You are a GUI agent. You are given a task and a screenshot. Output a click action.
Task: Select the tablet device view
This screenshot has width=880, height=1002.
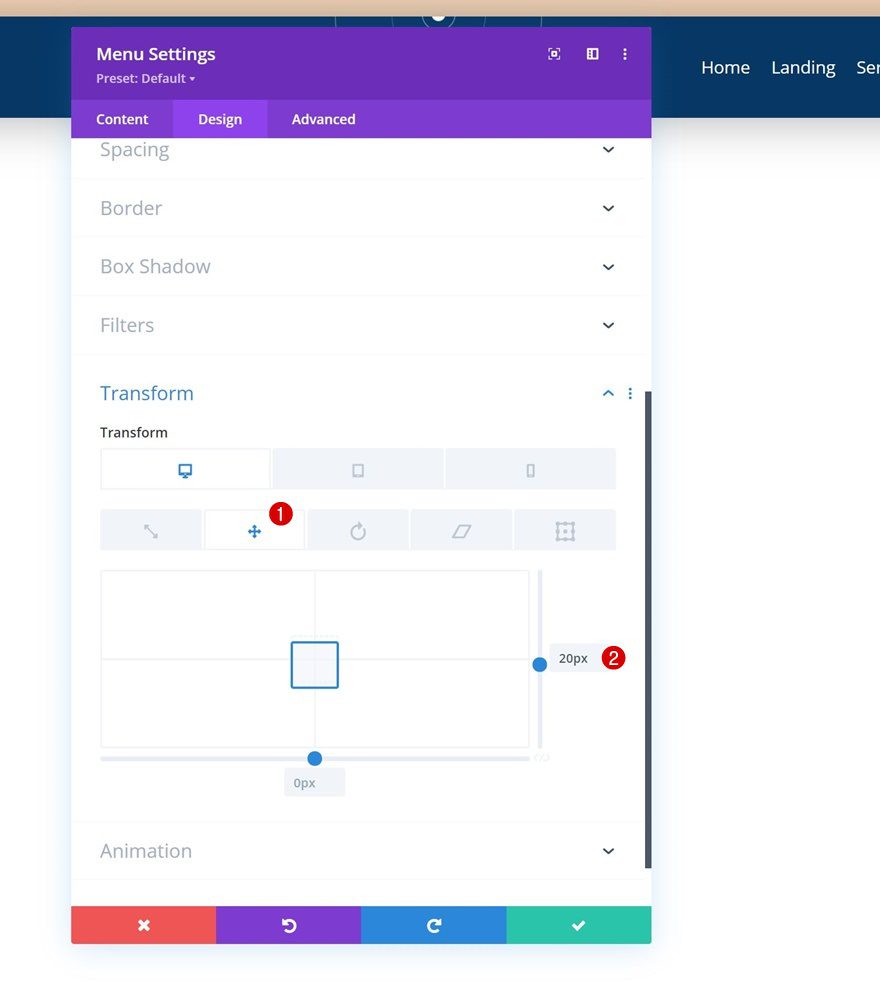coord(358,470)
